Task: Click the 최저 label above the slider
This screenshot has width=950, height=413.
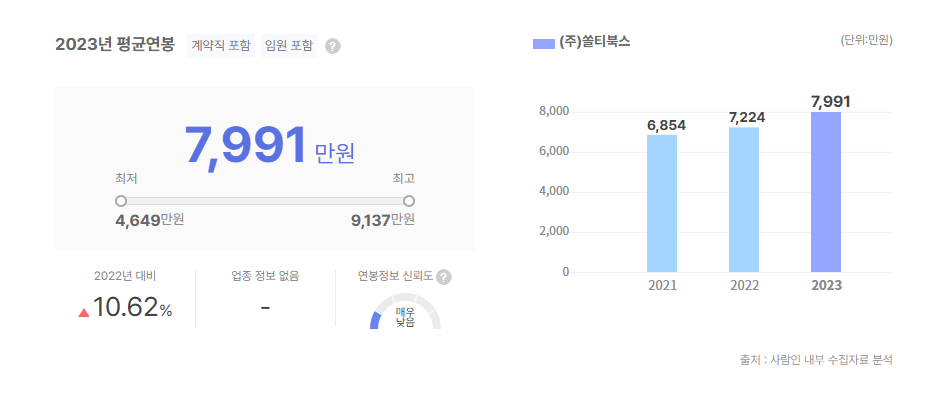Action: coord(127,179)
